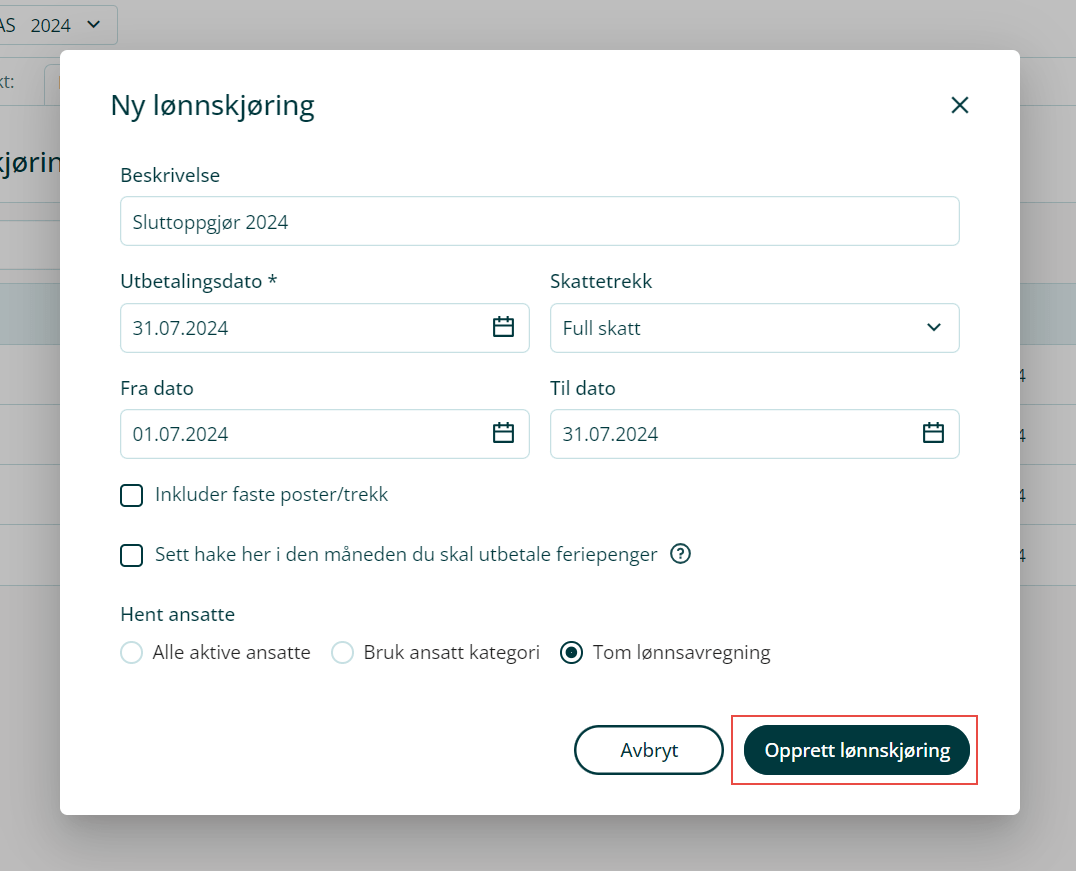Select Alle aktive ansatte radio option

pos(131,653)
